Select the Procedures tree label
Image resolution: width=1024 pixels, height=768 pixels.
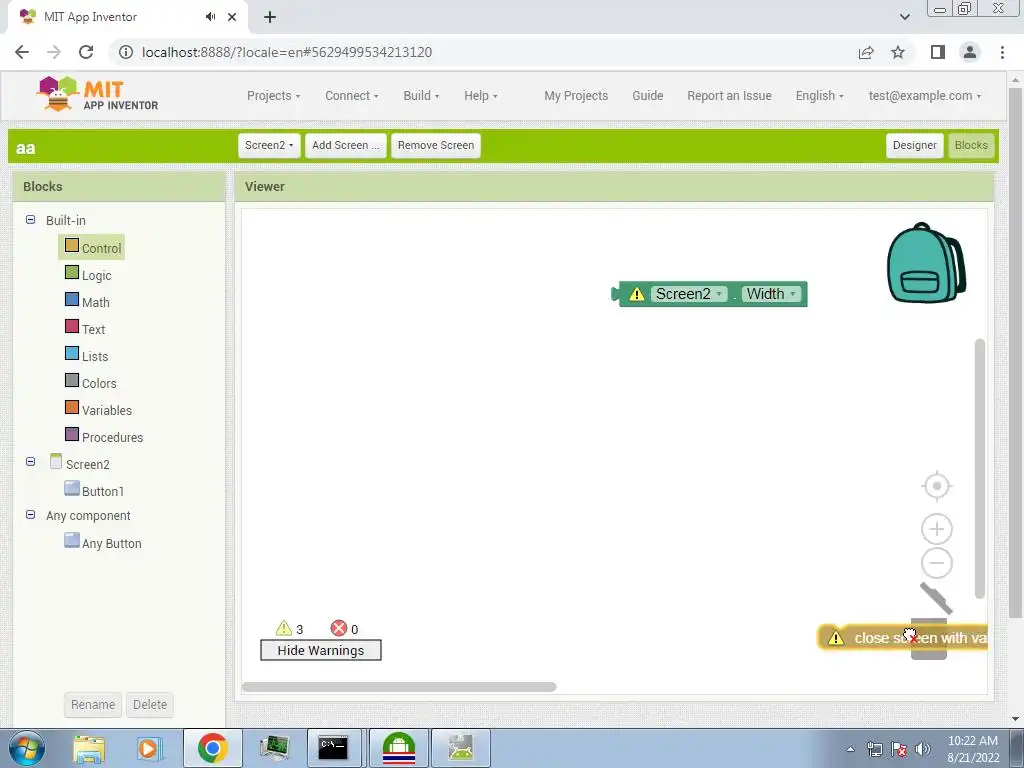(112, 438)
